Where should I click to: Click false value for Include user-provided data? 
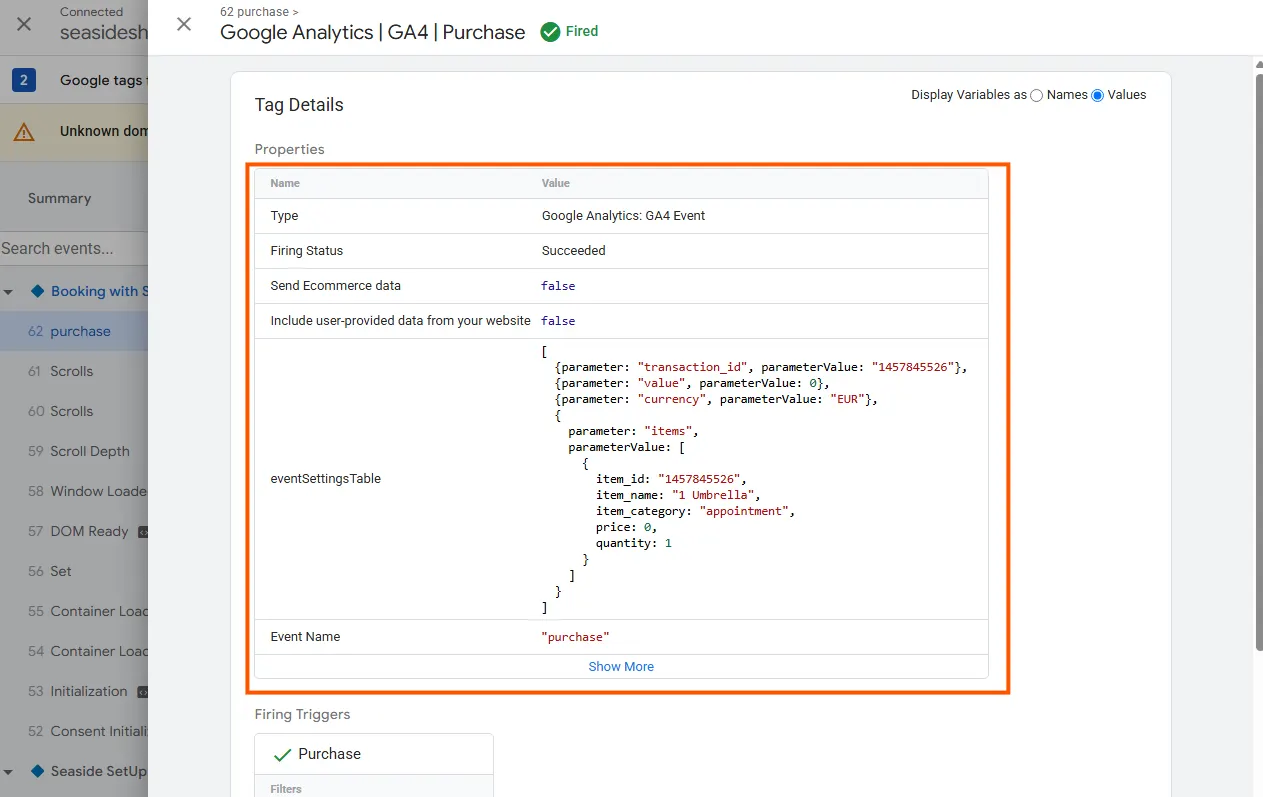[558, 321]
